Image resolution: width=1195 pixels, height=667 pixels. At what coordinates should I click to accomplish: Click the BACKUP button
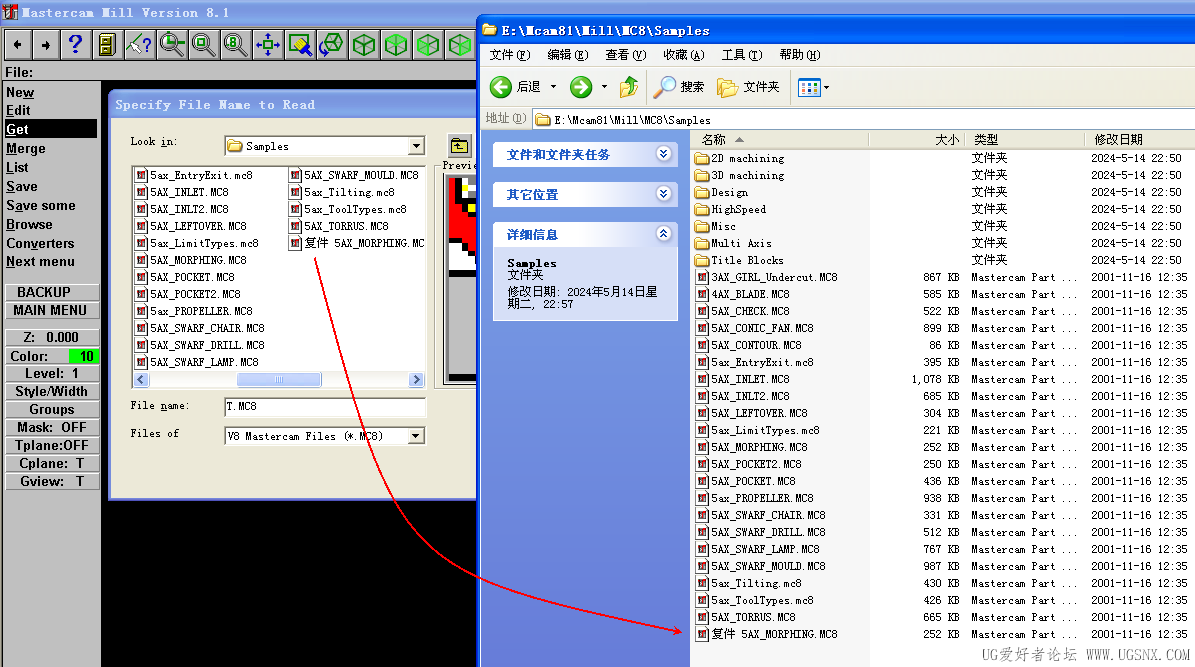(x=52, y=293)
